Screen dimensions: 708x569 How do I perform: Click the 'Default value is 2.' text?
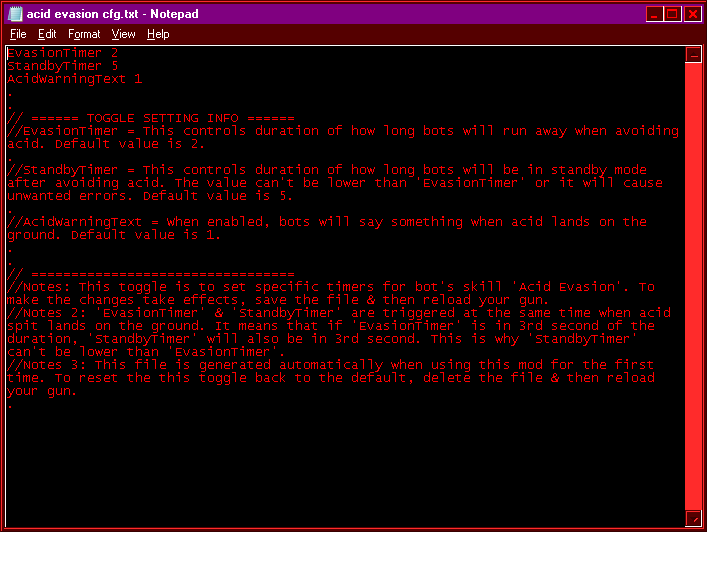coord(130,144)
